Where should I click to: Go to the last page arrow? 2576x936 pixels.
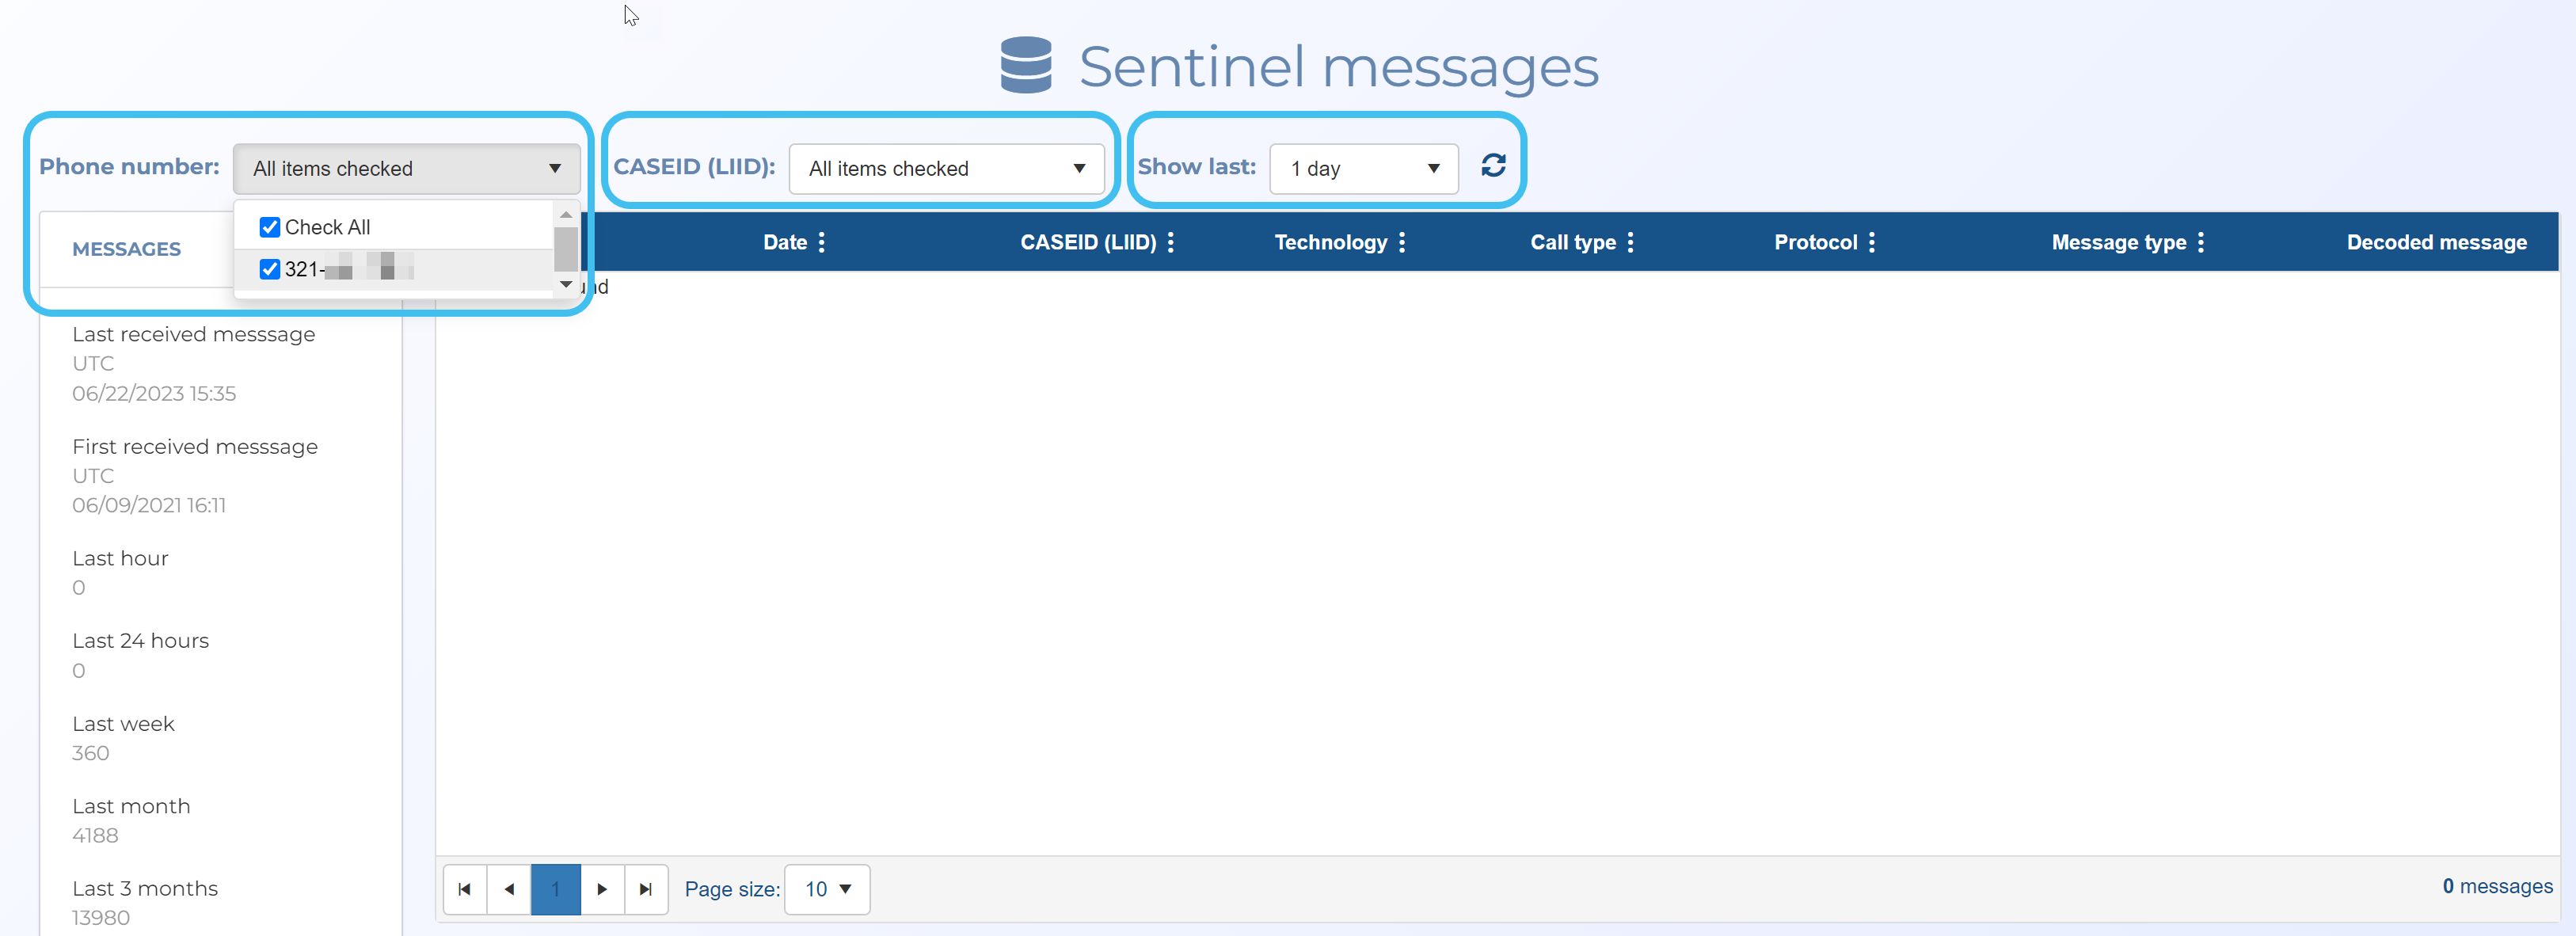pyautogui.click(x=646, y=889)
